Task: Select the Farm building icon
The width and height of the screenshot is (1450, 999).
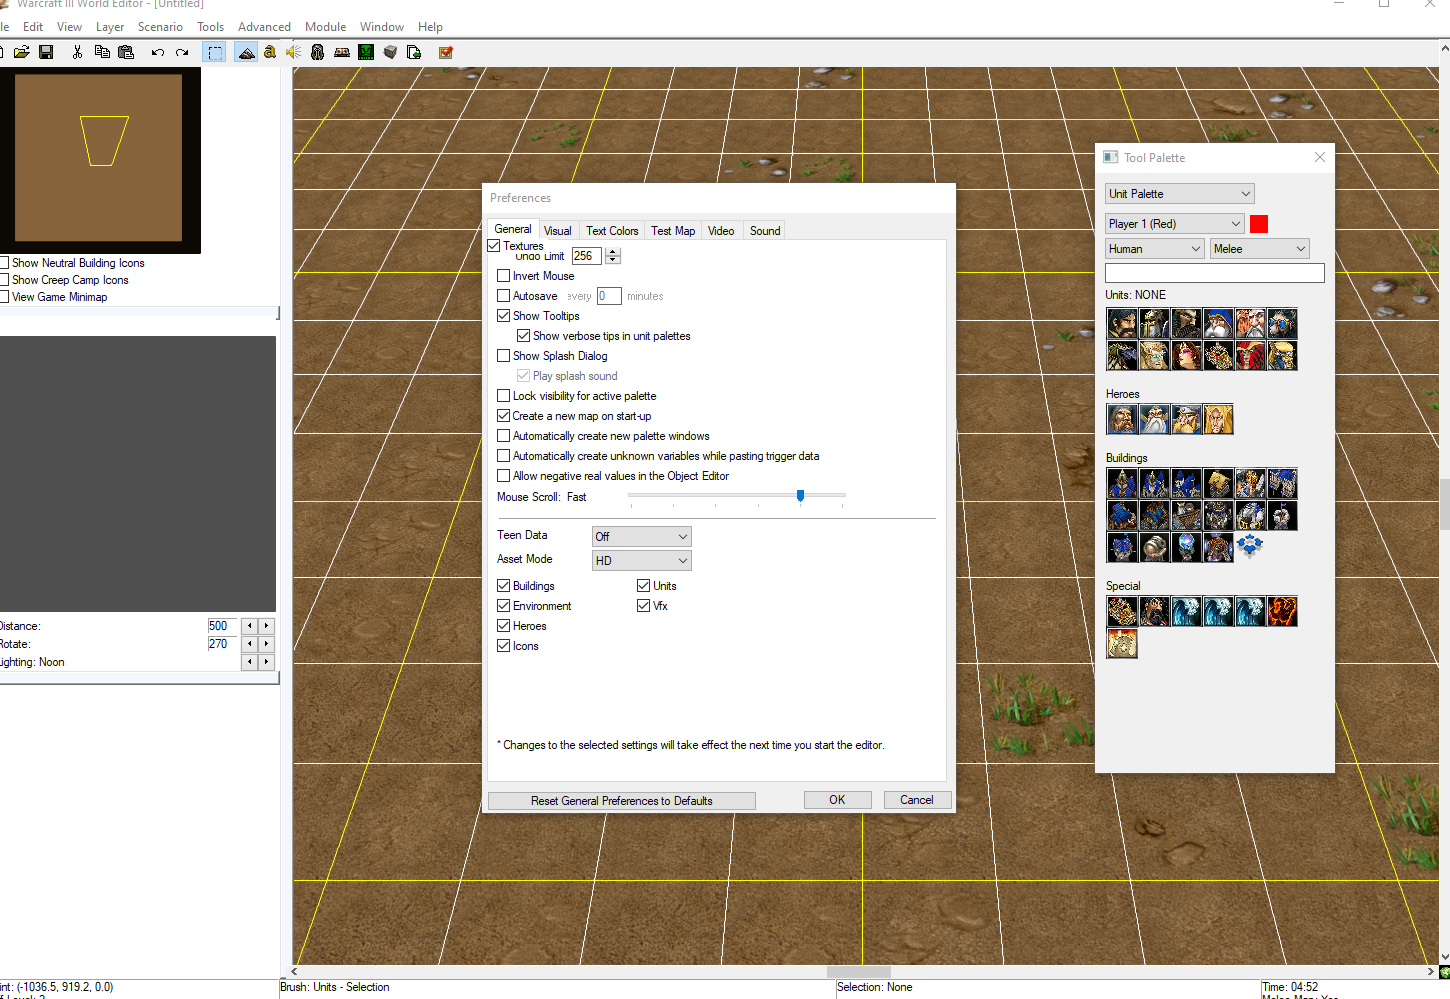Action: [1218, 483]
